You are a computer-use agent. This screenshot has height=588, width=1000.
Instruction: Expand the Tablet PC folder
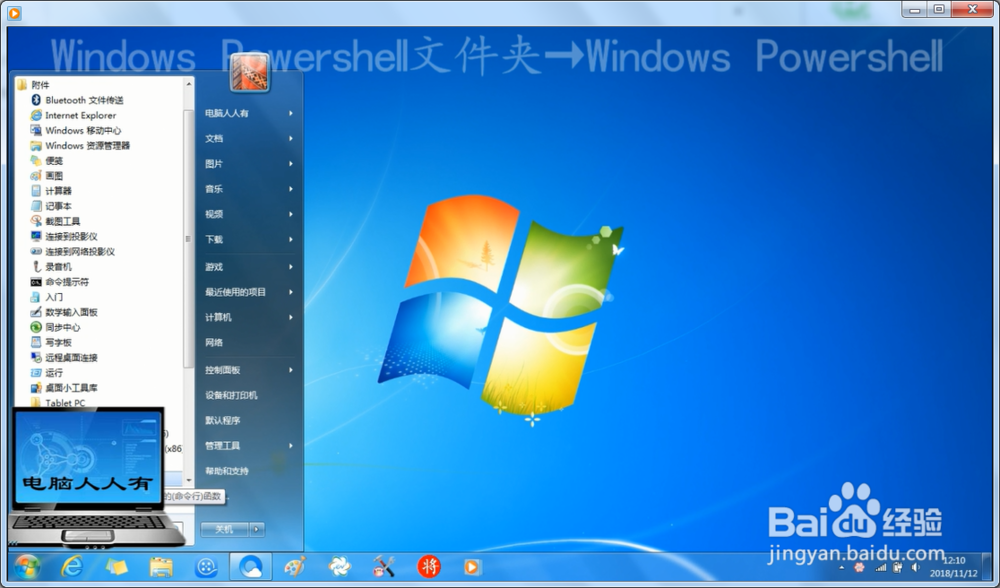57,402
